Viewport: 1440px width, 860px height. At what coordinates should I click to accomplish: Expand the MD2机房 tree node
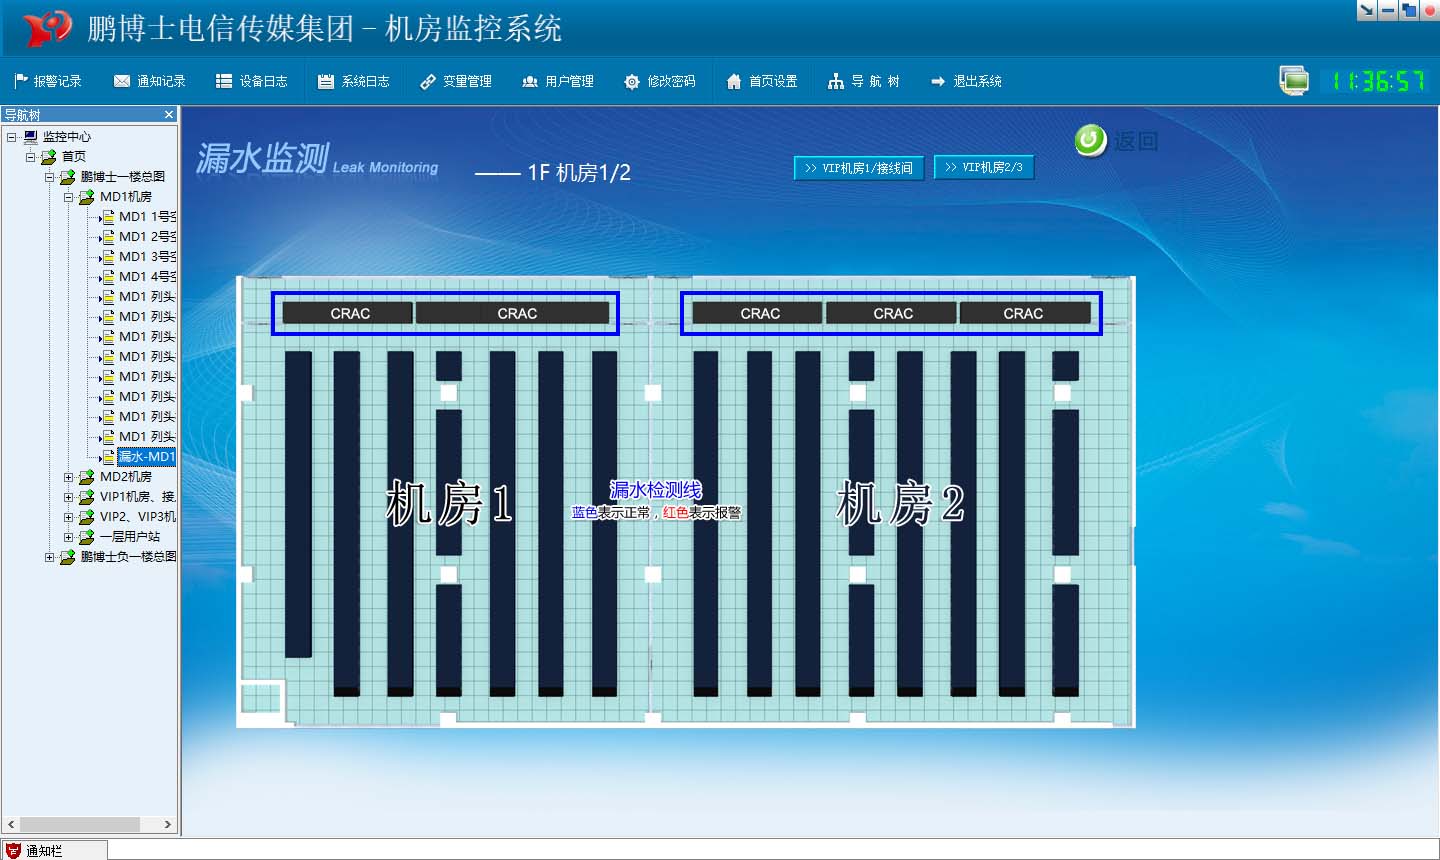coord(68,477)
